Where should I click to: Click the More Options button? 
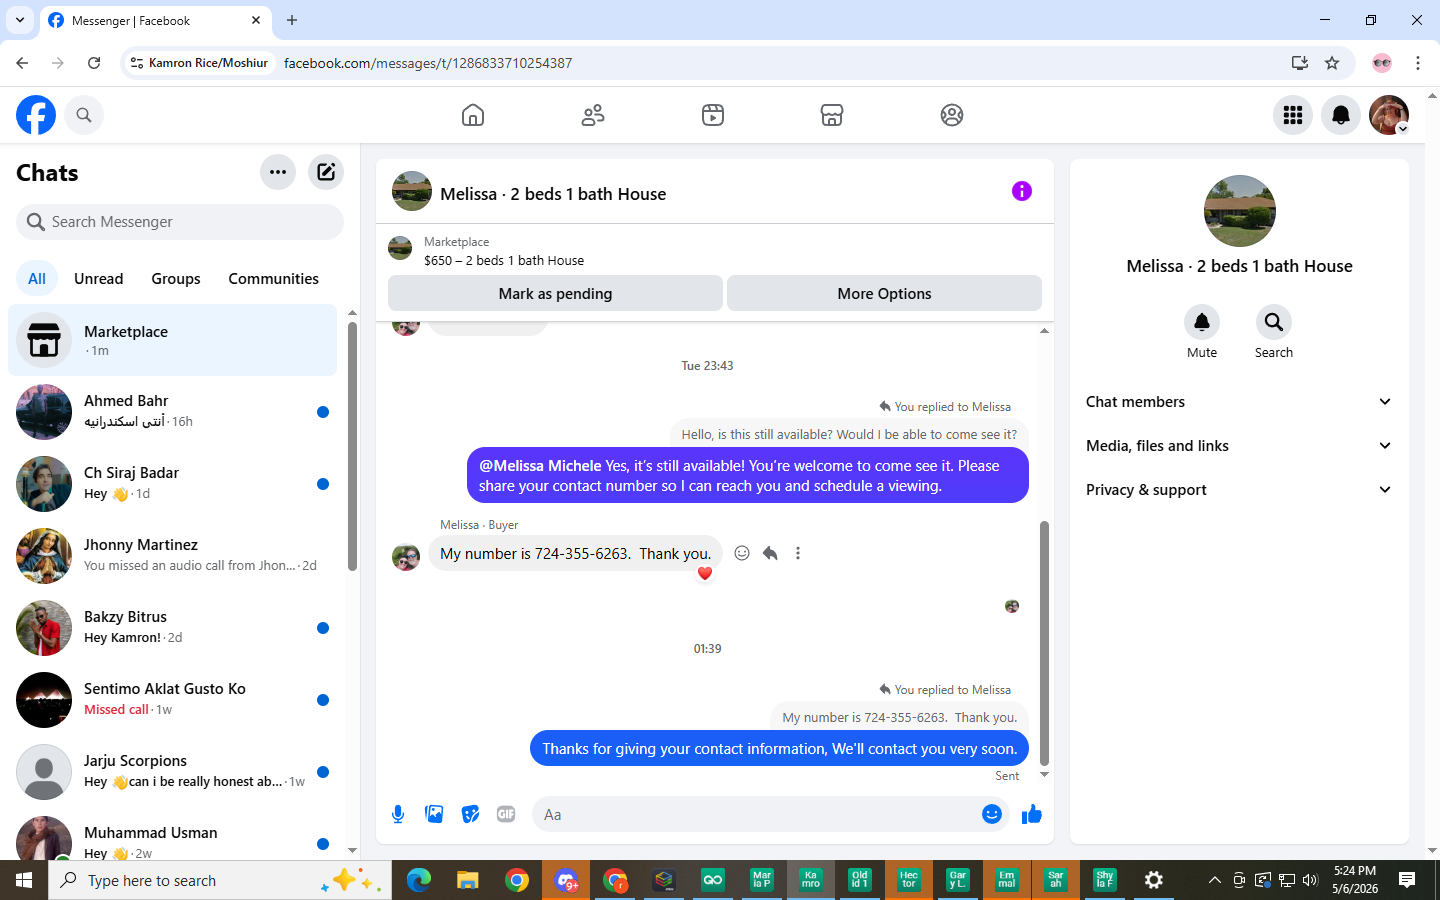(884, 294)
